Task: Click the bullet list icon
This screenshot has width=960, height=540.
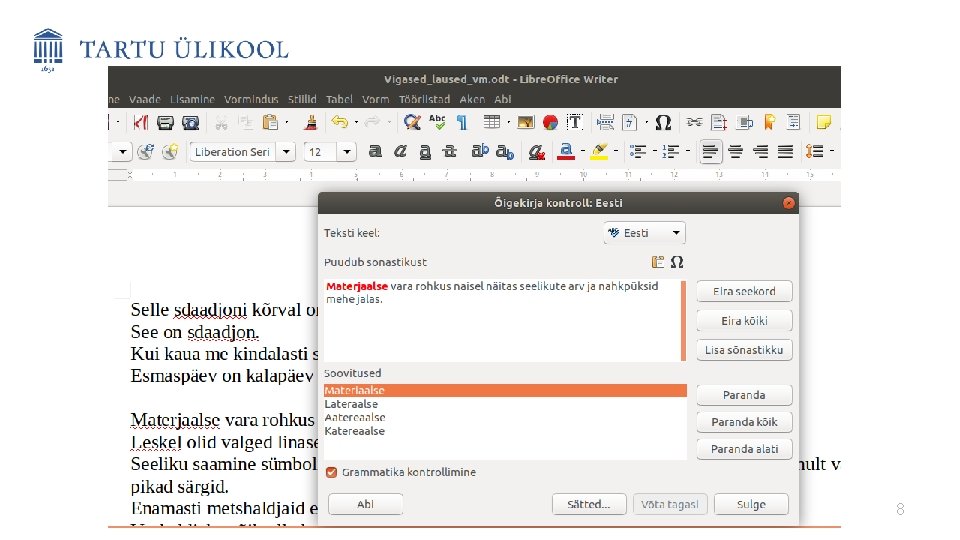Action: click(638, 151)
